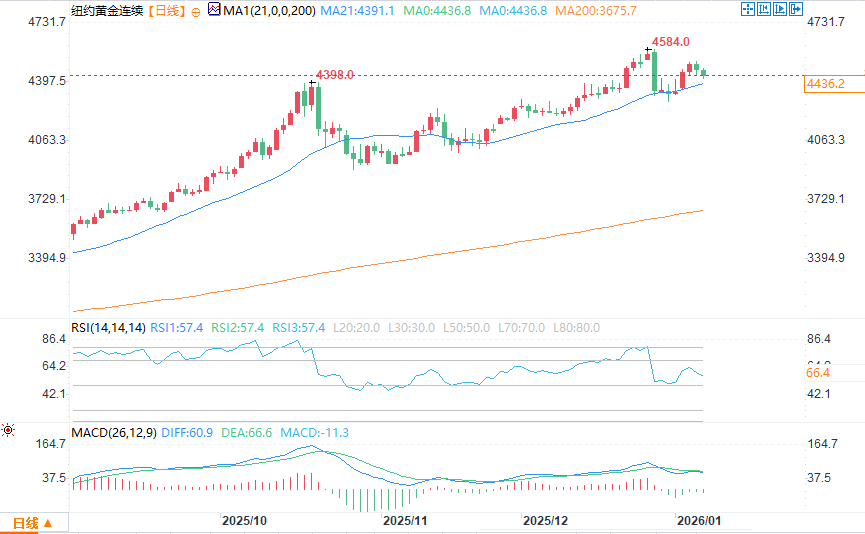Click the right axis 4063.3 price label

coord(826,140)
